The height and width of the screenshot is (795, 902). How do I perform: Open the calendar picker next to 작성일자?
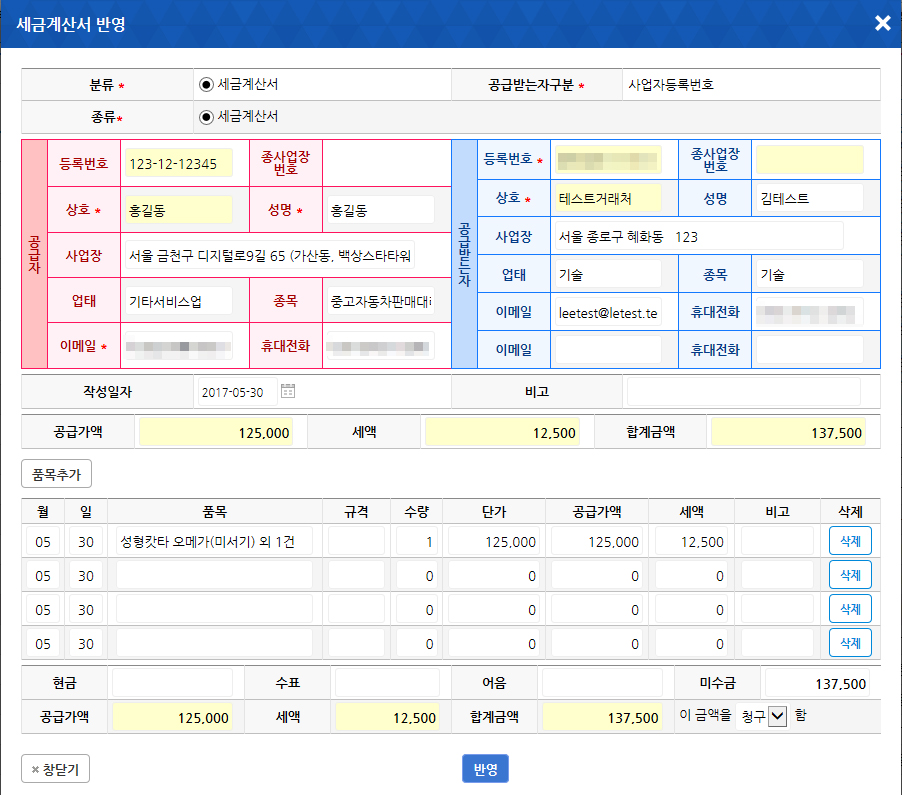(288, 391)
